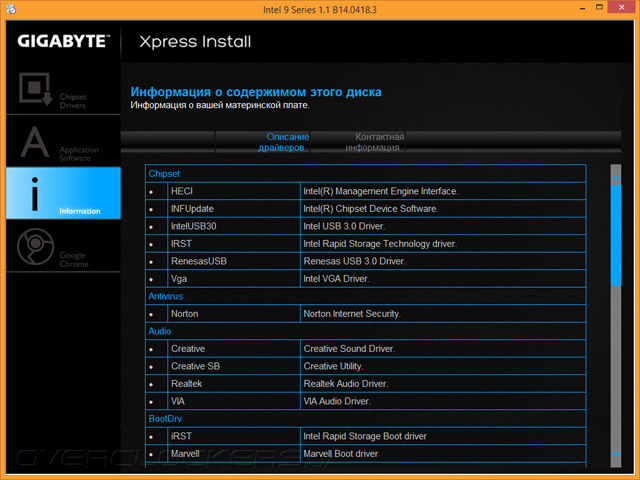The image size is (640, 480).
Task: Open the Chipset Drivers section icon
Action: tap(36, 89)
